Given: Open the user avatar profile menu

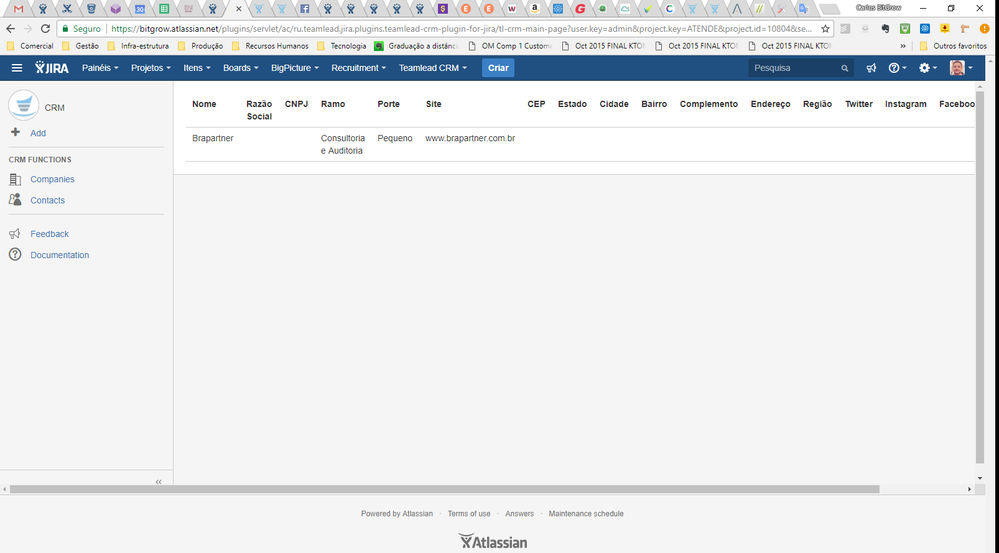Looking at the screenshot, I should pyautogui.click(x=961, y=68).
